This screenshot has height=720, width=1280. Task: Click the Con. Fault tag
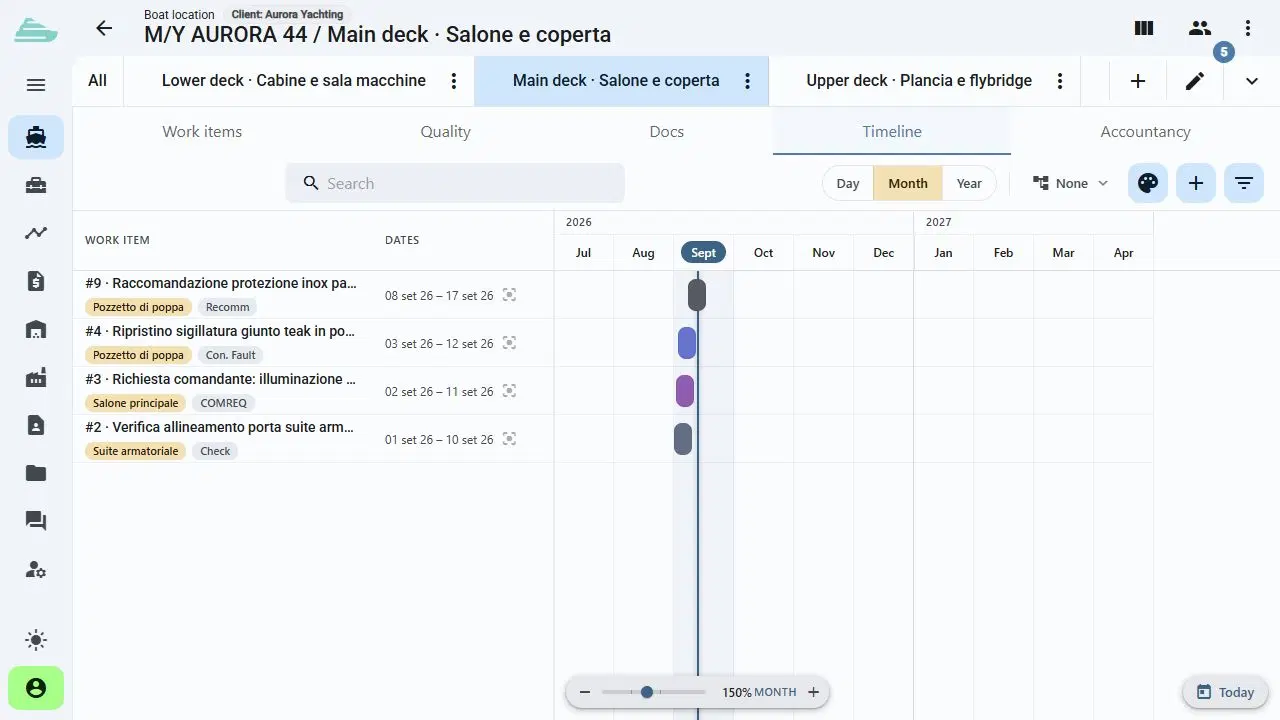[x=230, y=355]
